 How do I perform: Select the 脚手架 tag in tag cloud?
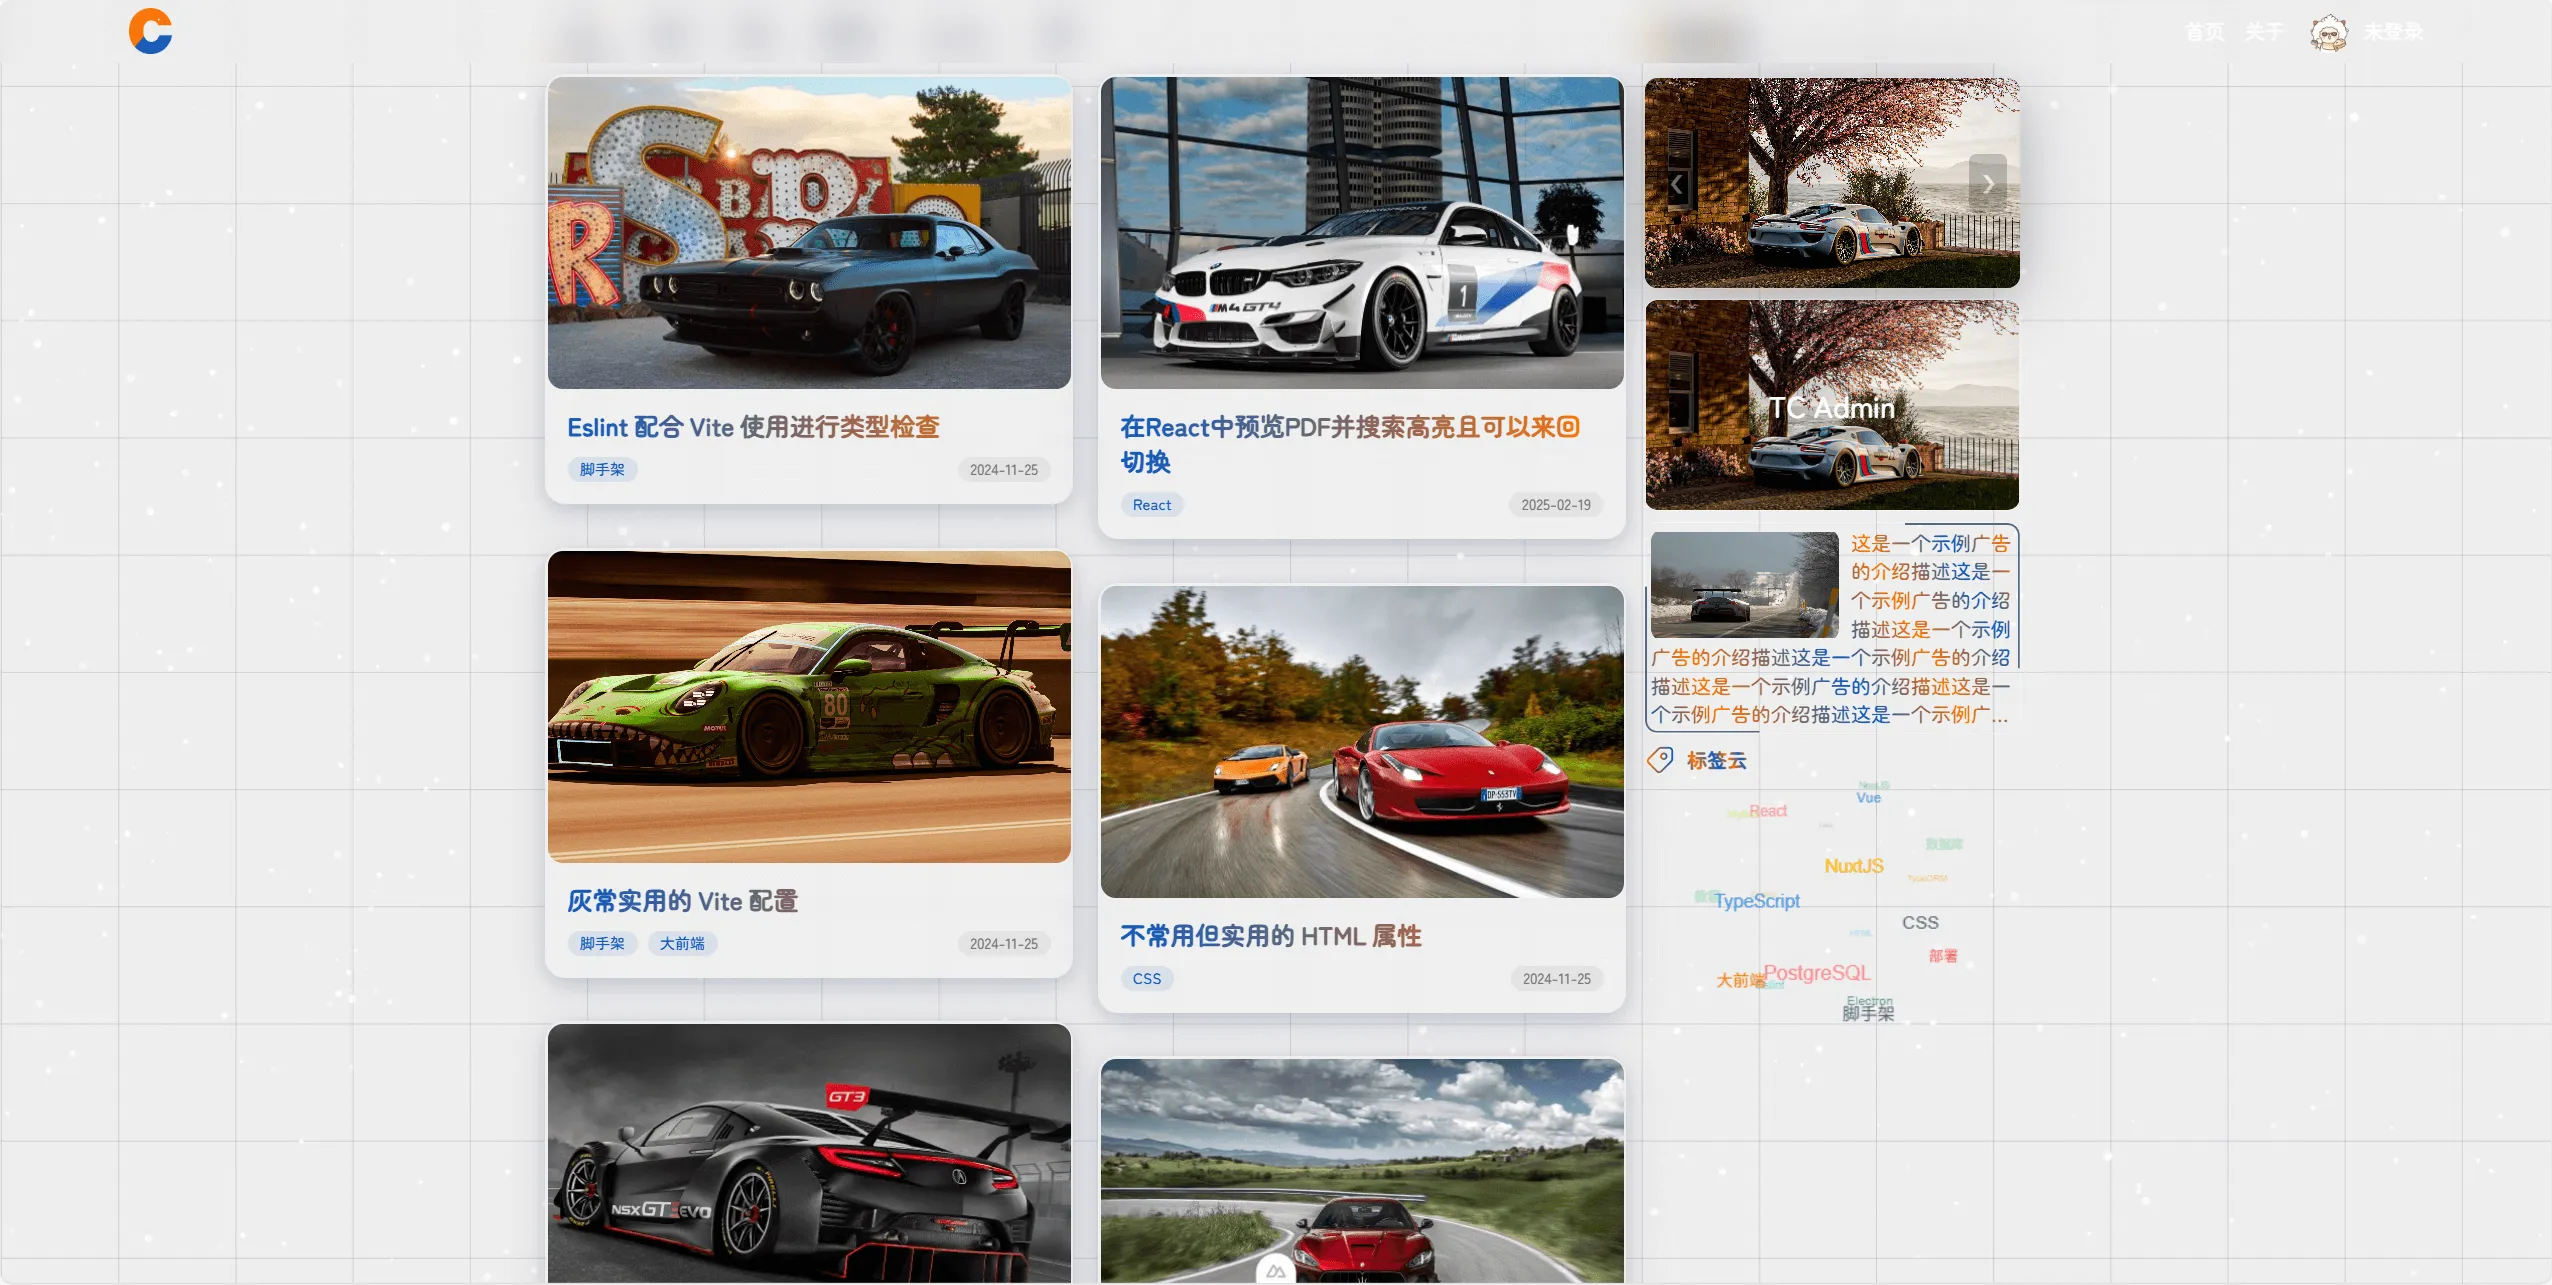[x=1868, y=1014]
